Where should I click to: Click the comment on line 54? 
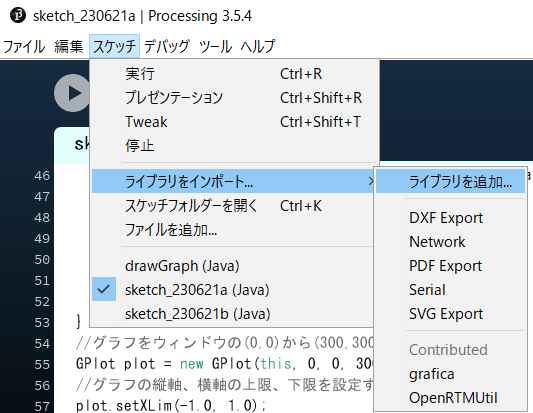click(x=224, y=343)
